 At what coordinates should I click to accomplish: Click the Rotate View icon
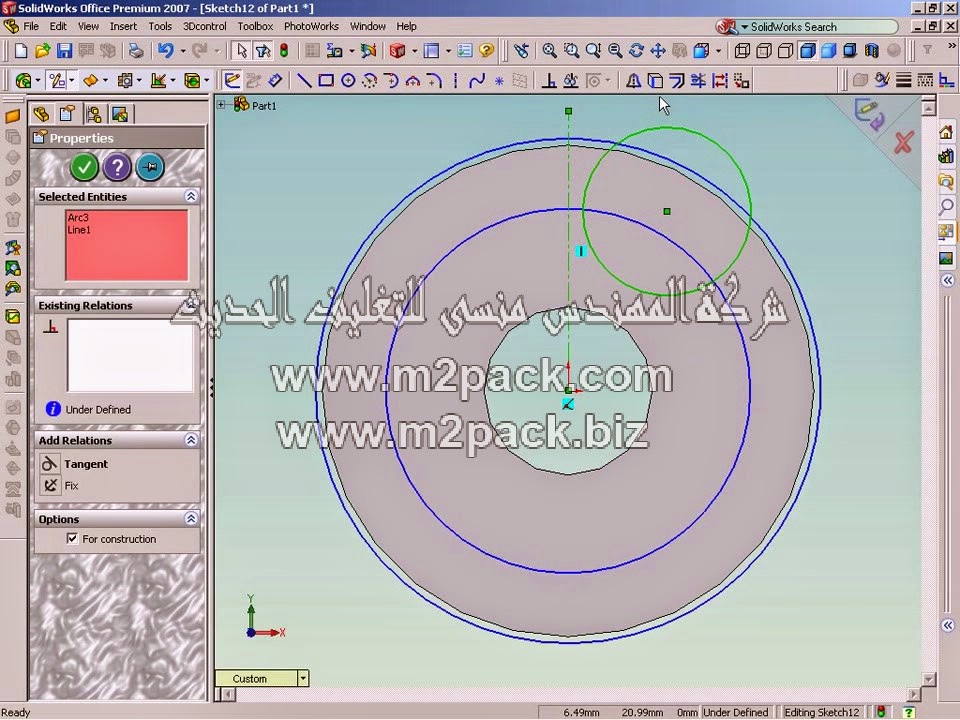click(636, 50)
